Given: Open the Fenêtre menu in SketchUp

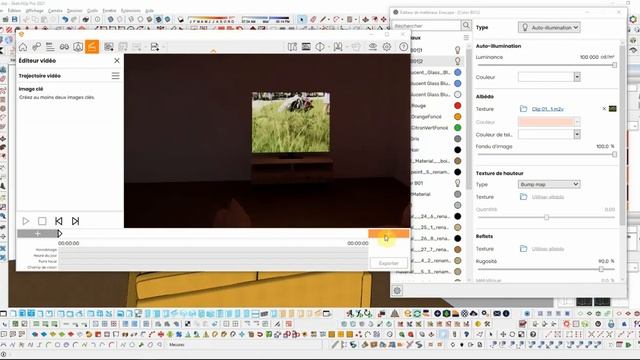Looking at the screenshot, I should pos(109,11).
